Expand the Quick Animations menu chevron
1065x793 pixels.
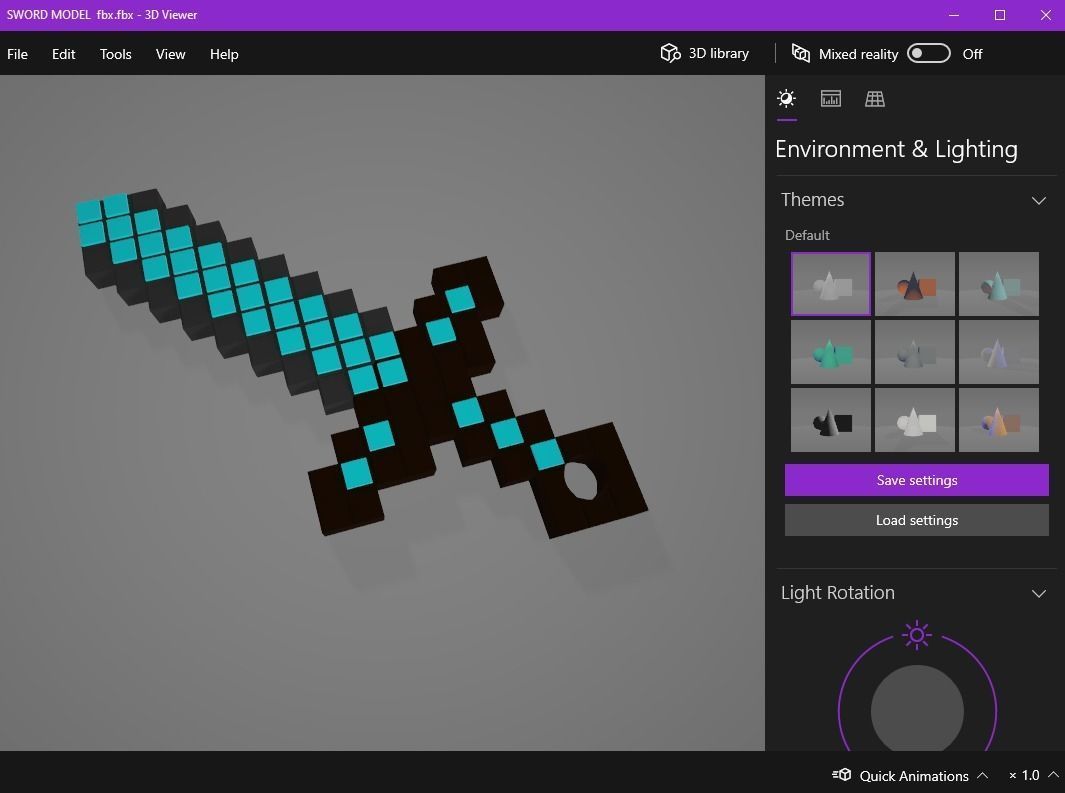click(x=982, y=775)
